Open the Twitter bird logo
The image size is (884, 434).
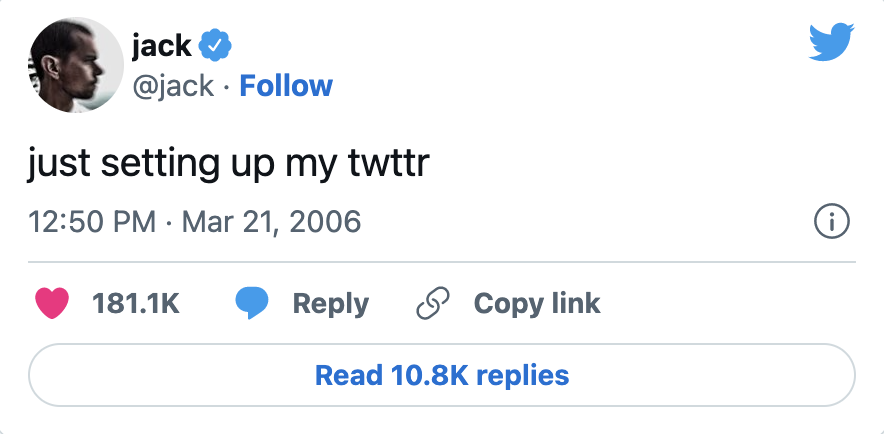pos(829,42)
